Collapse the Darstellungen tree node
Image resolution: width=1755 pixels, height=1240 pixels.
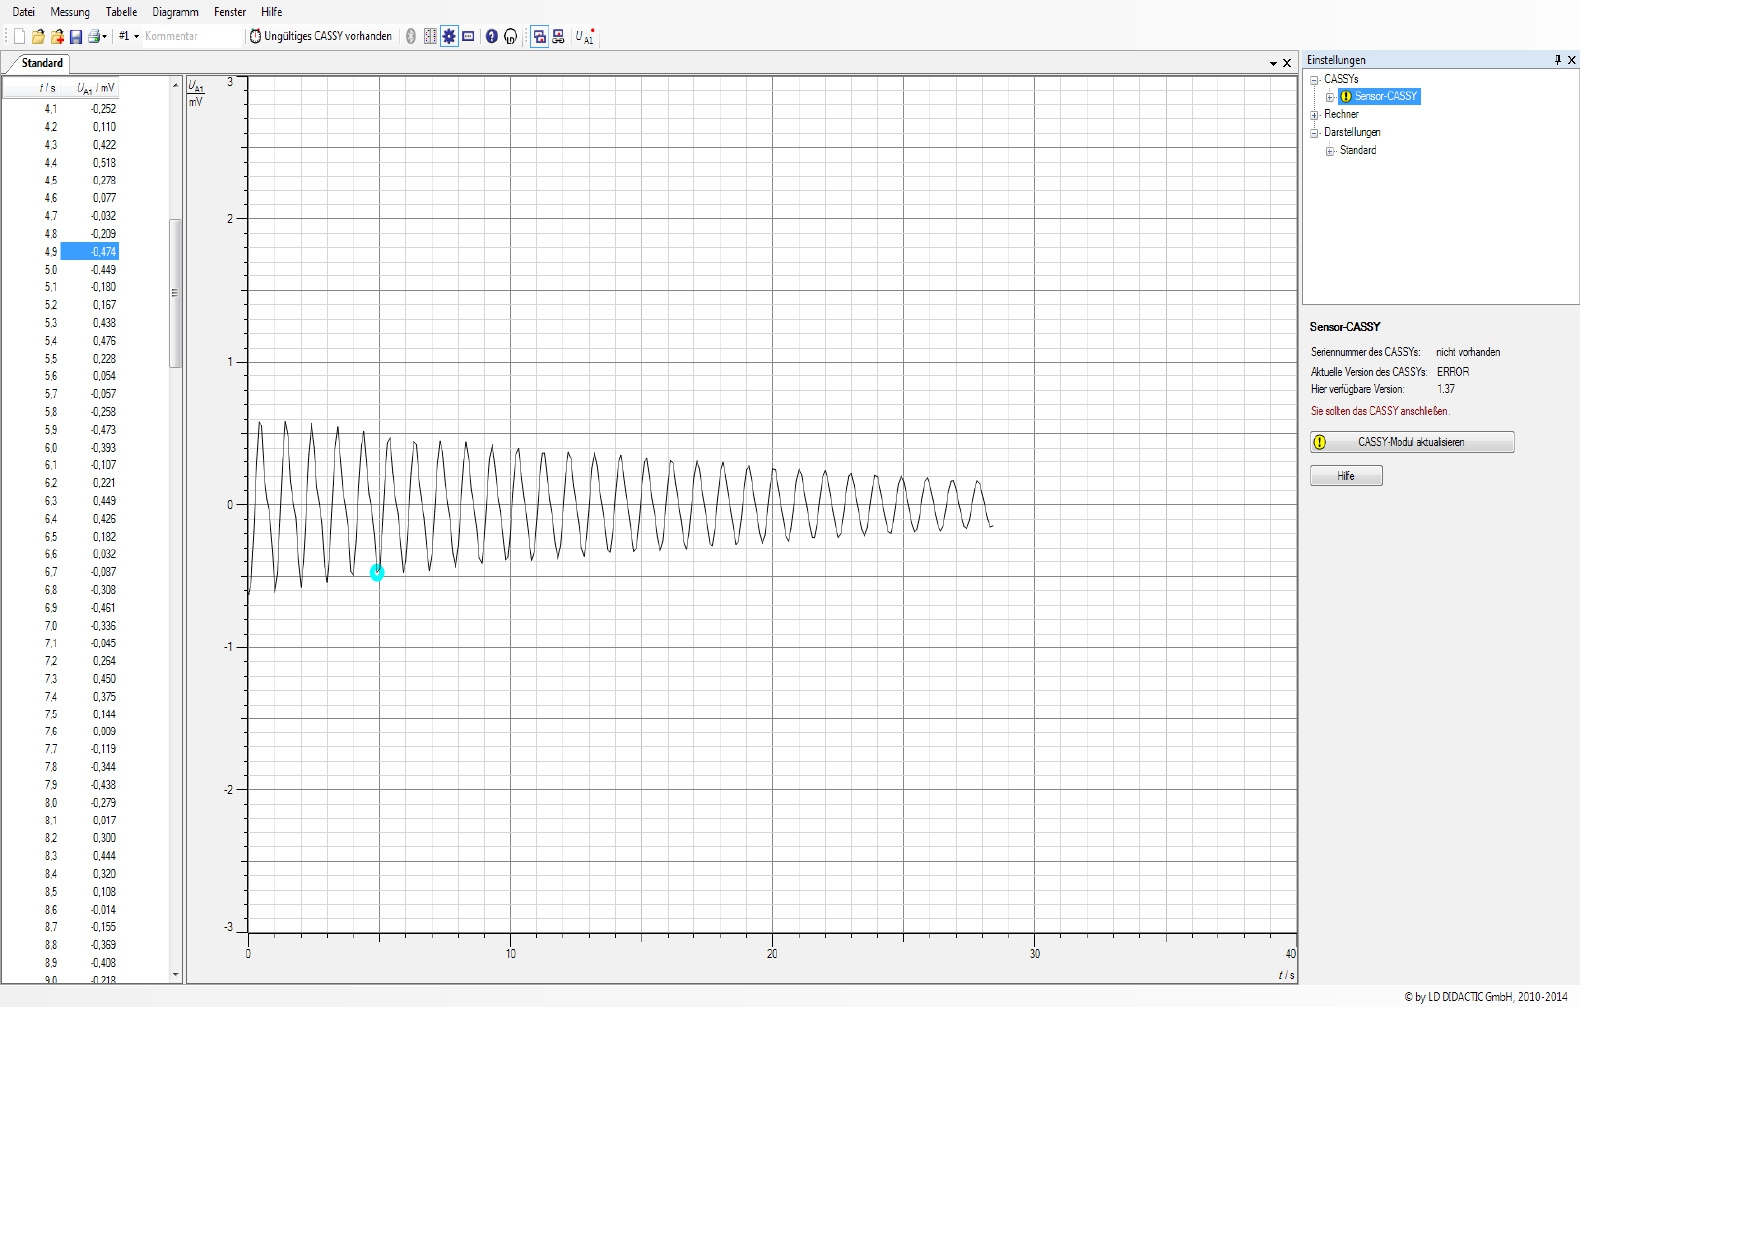click(x=1315, y=133)
